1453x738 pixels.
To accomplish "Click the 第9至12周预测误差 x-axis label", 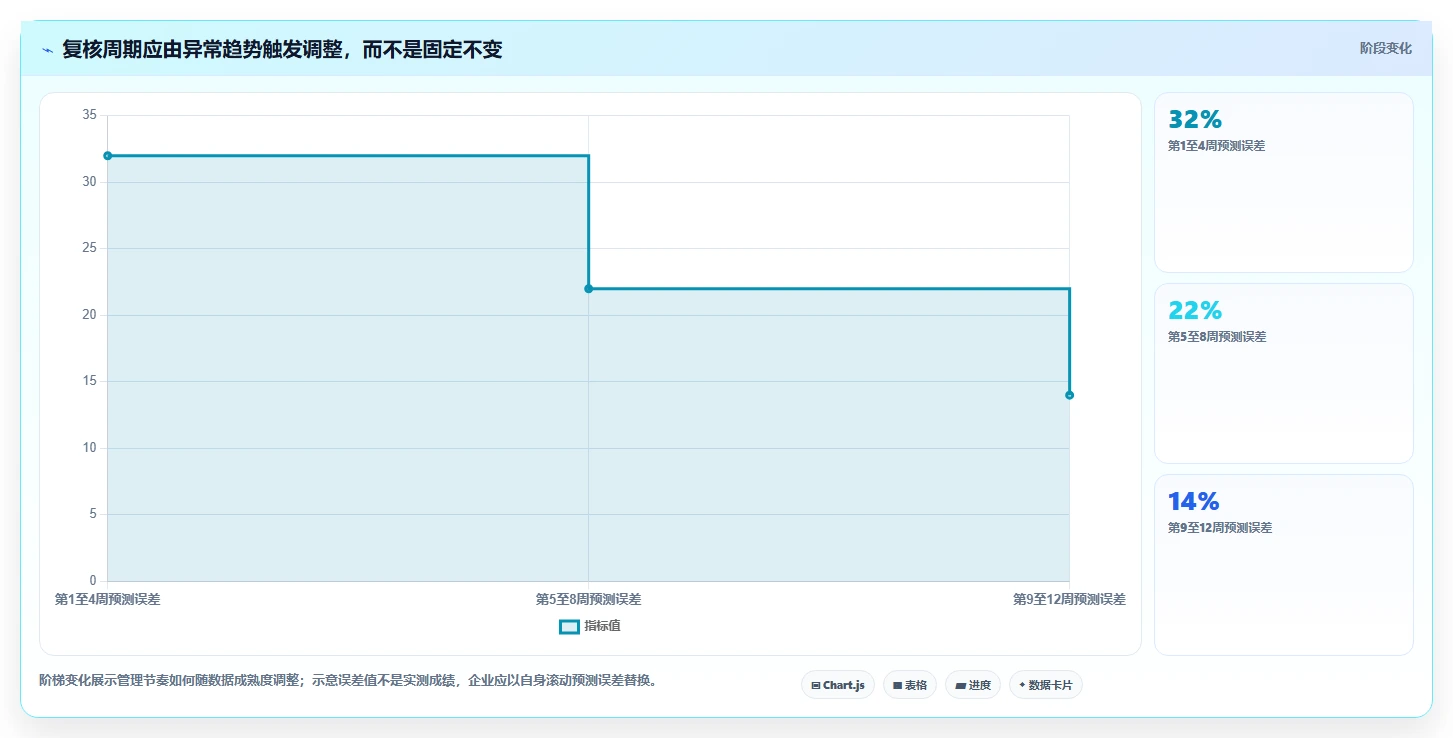I will click(1069, 600).
